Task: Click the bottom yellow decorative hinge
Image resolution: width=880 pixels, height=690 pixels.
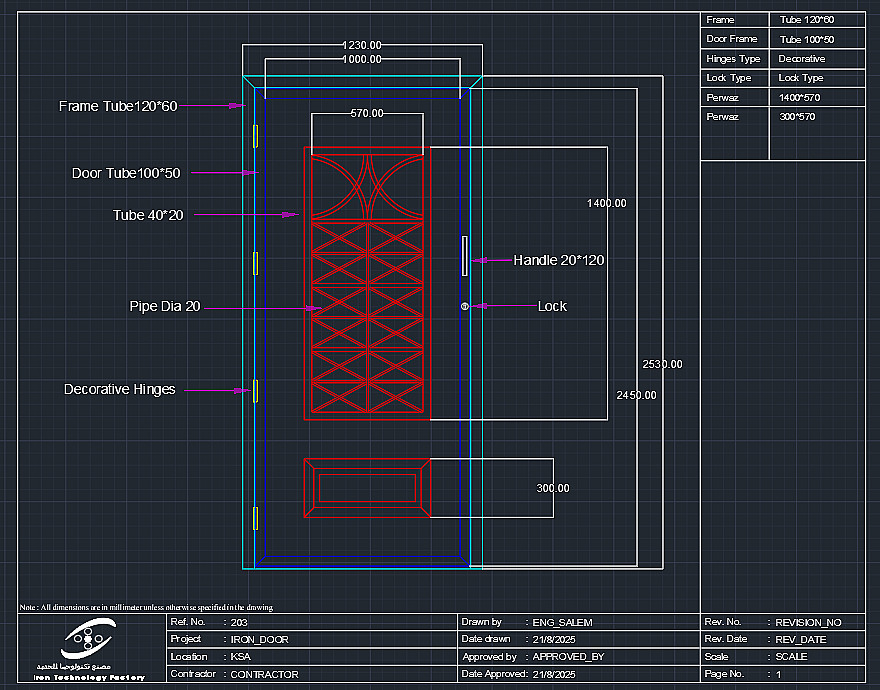Action: [255, 518]
